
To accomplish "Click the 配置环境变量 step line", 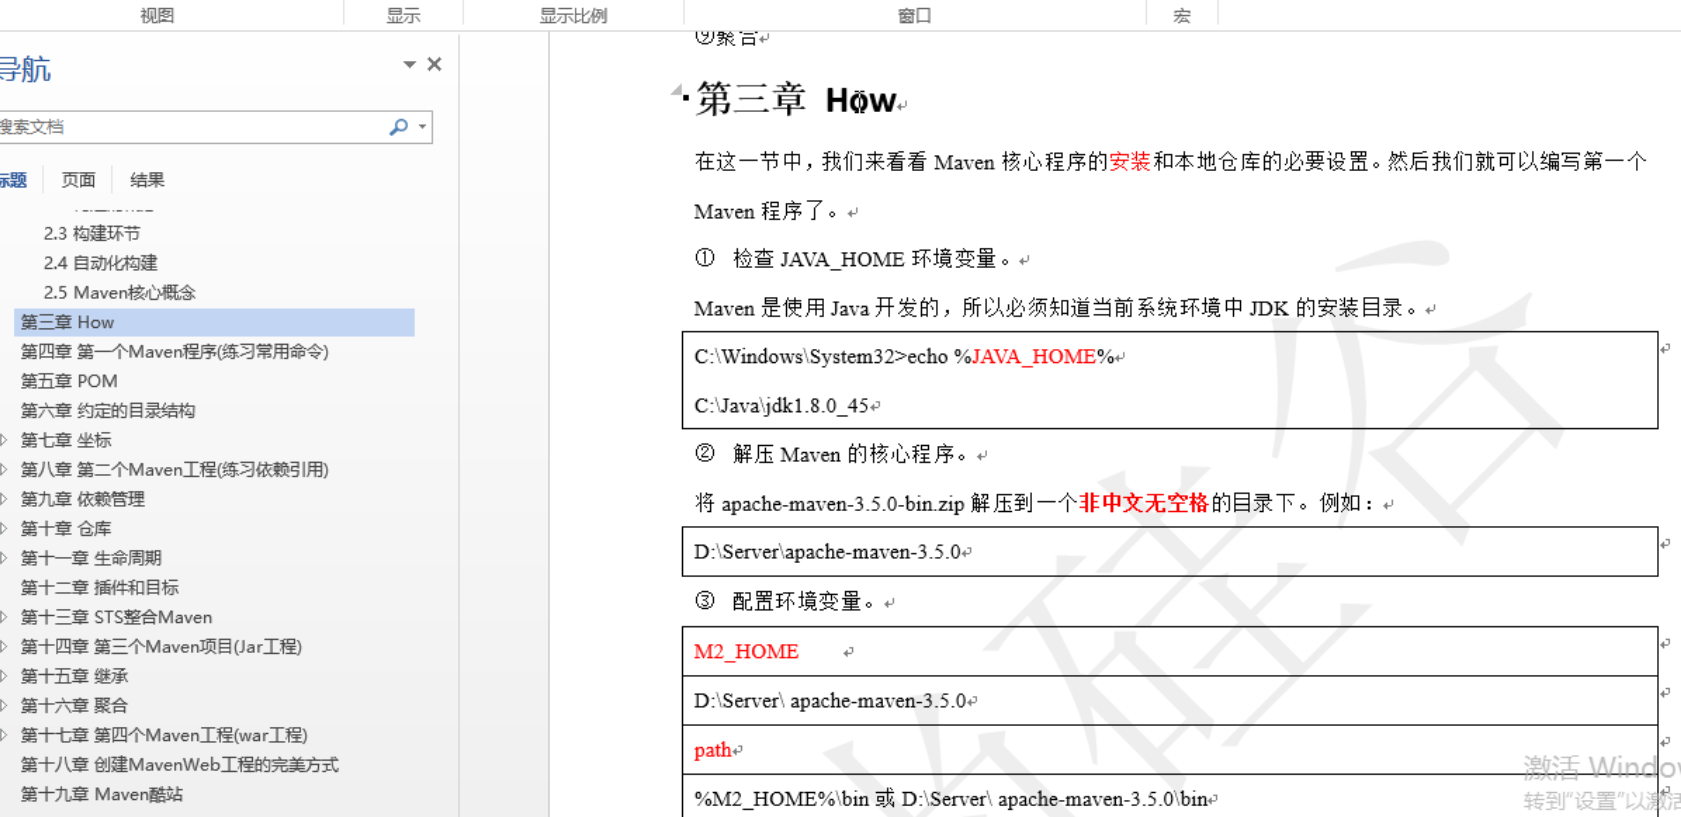I will (788, 601).
